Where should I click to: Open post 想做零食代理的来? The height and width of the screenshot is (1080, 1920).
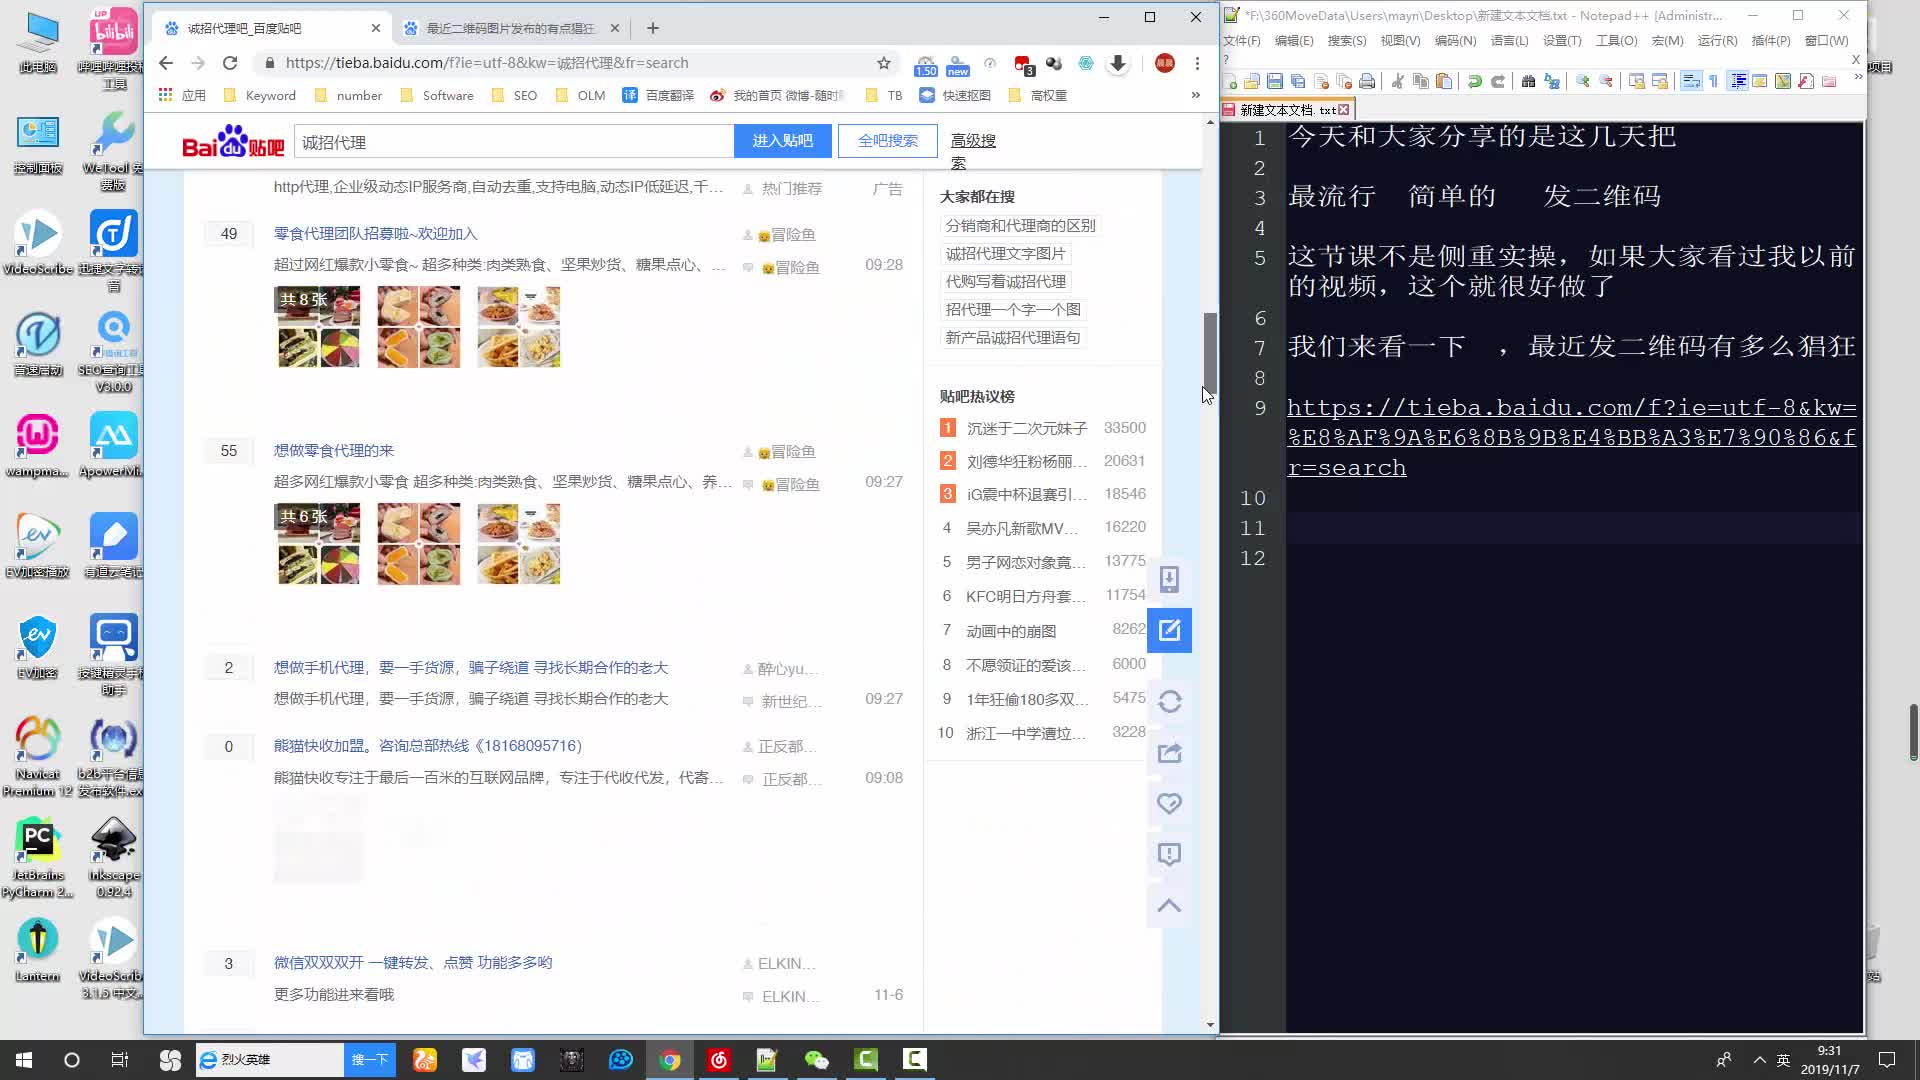point(334,450)
